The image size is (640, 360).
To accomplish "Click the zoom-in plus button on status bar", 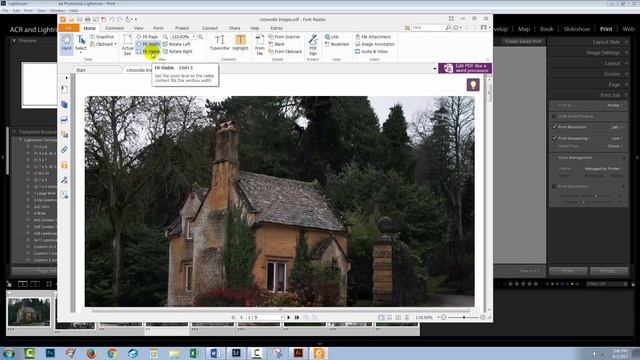I will click(x=483, y=317).
